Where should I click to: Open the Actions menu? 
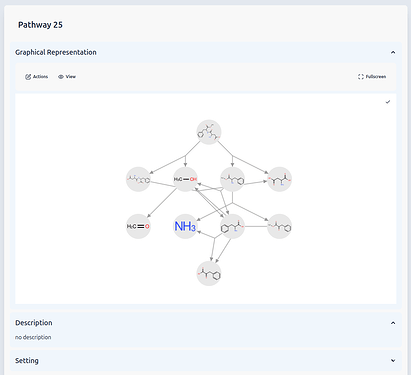tap(36, 77)
